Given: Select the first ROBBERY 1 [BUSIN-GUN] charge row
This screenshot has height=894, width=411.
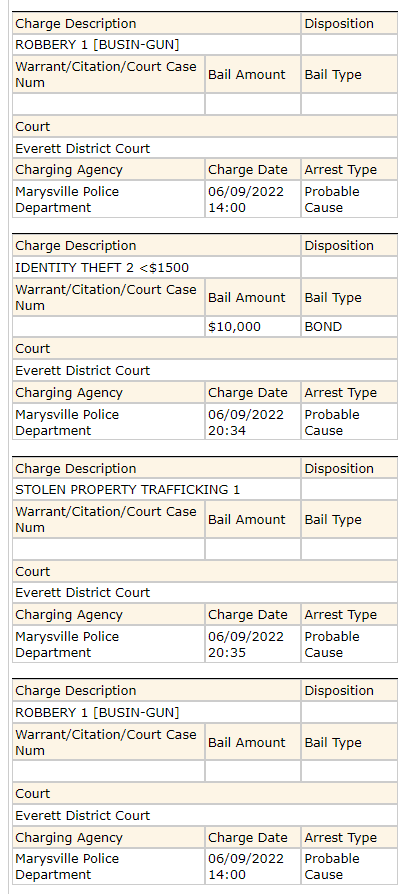Looking at the screenshot, I should coord(156,44).
